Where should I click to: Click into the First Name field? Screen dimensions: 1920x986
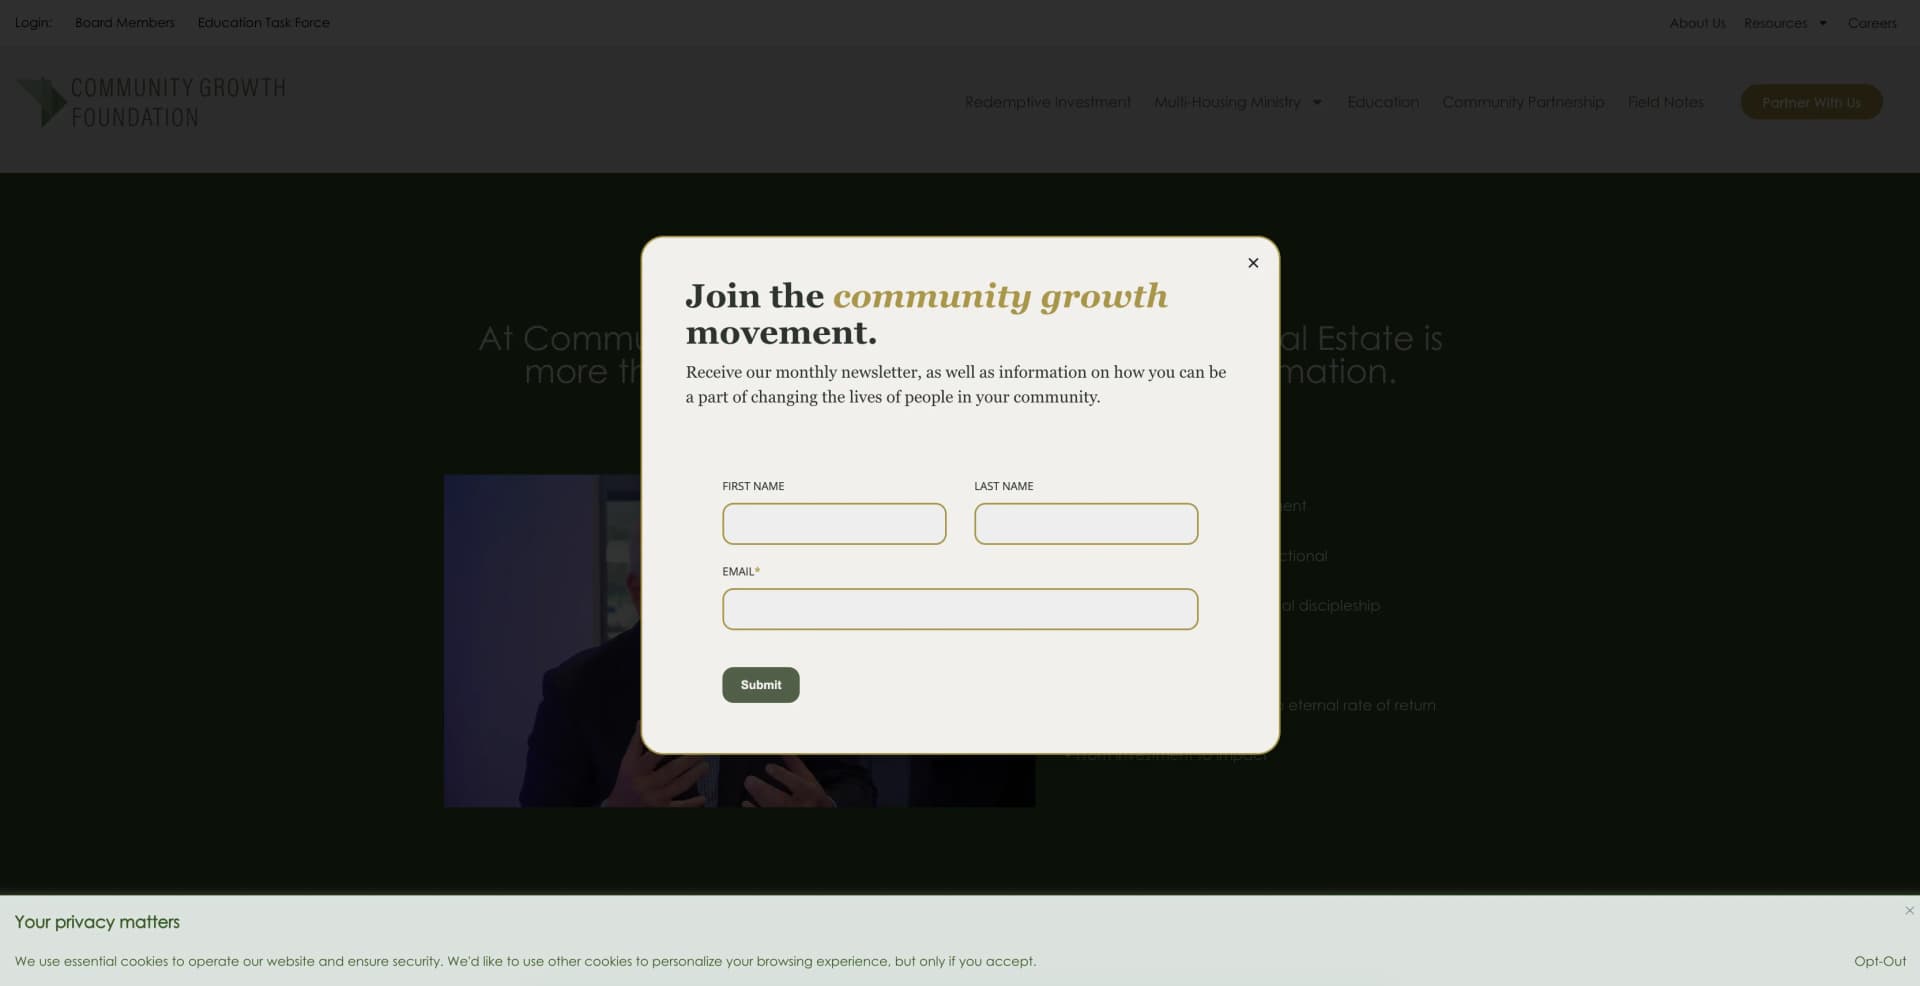834,524
